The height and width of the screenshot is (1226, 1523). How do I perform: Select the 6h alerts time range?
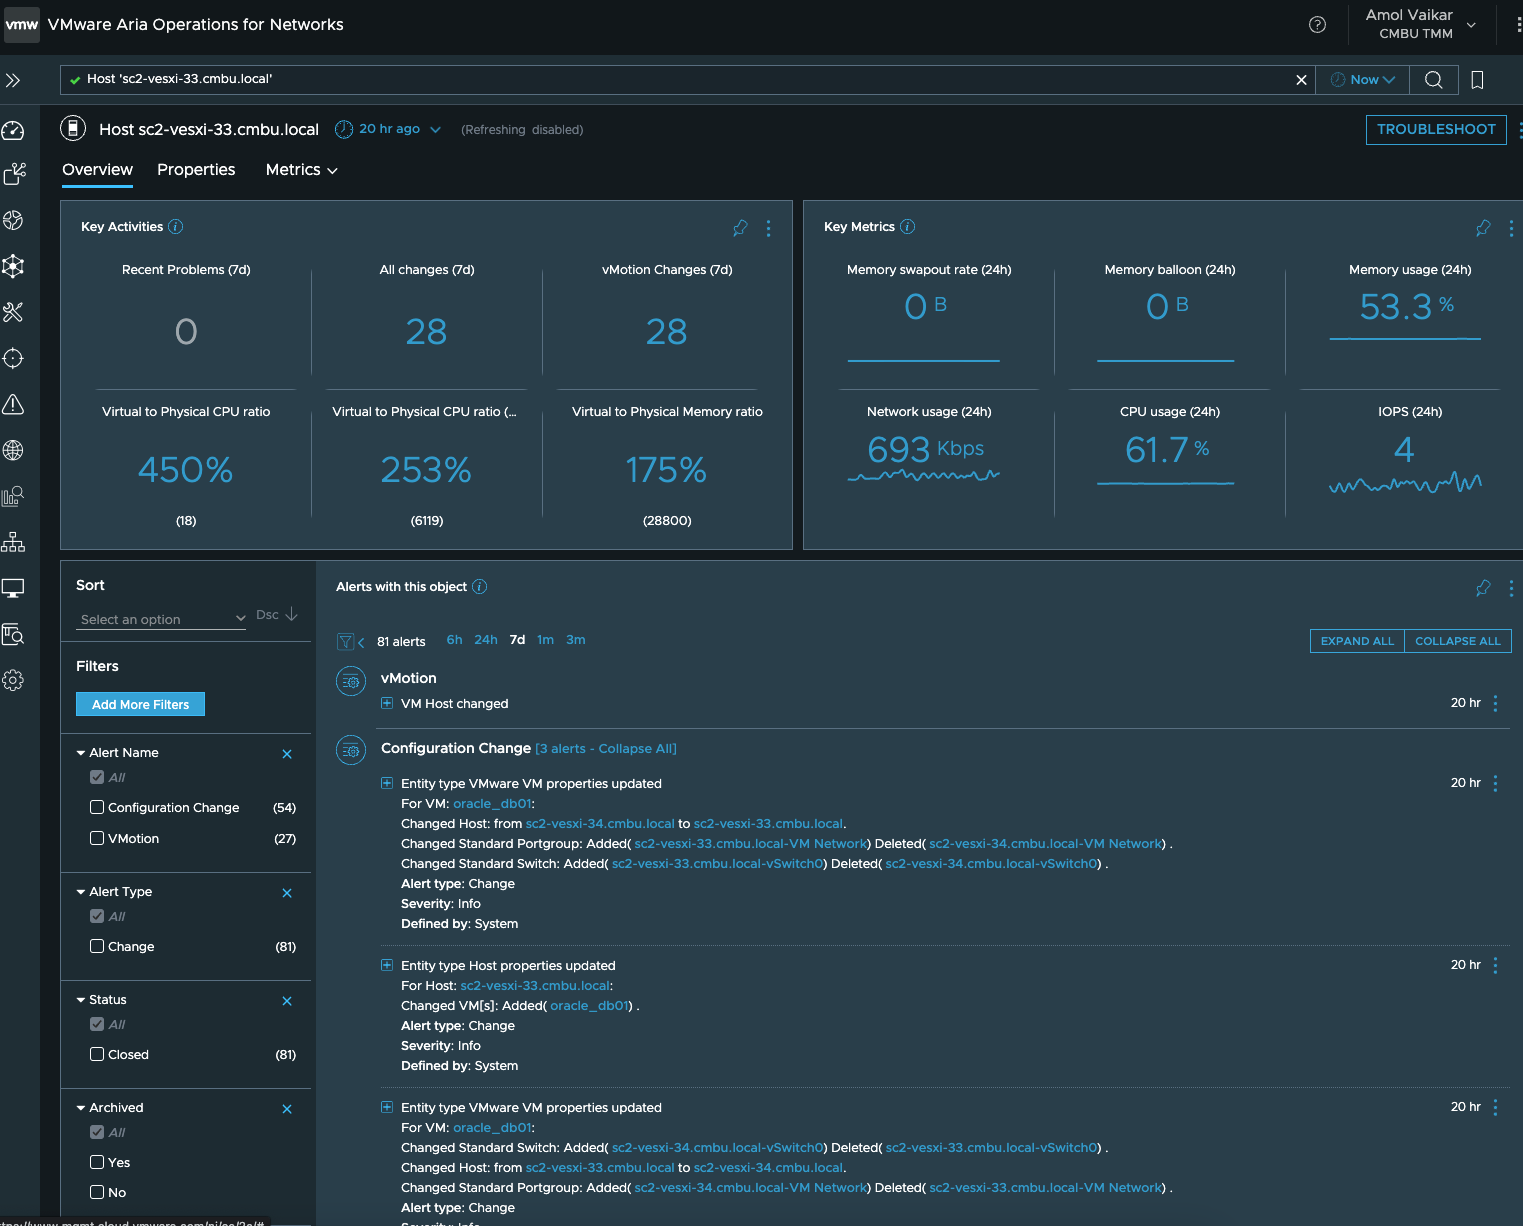[454, 640]
